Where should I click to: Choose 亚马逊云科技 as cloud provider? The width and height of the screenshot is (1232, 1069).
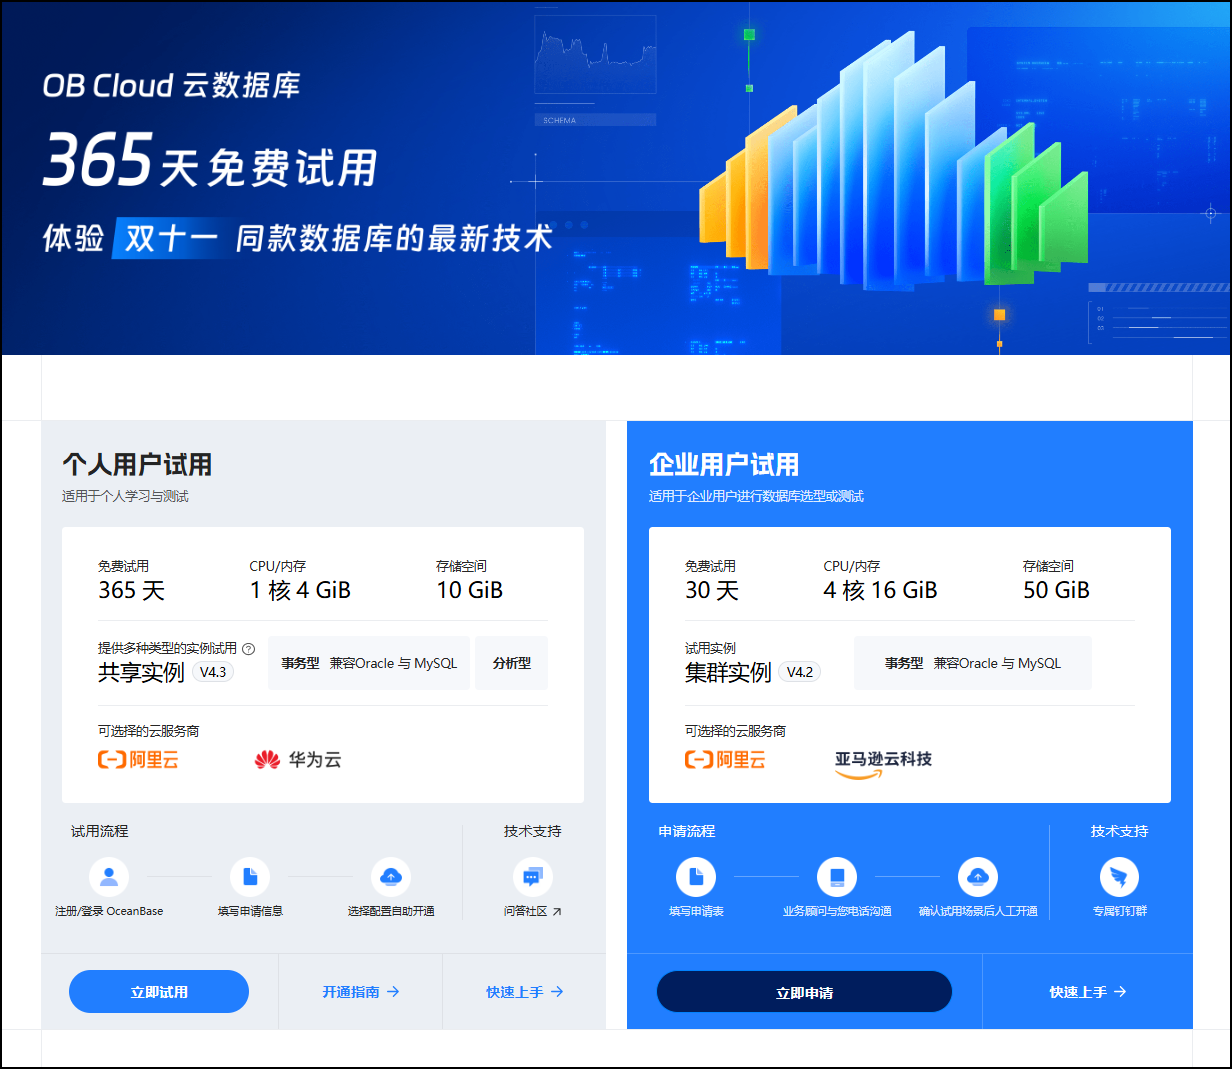point(883,762)
